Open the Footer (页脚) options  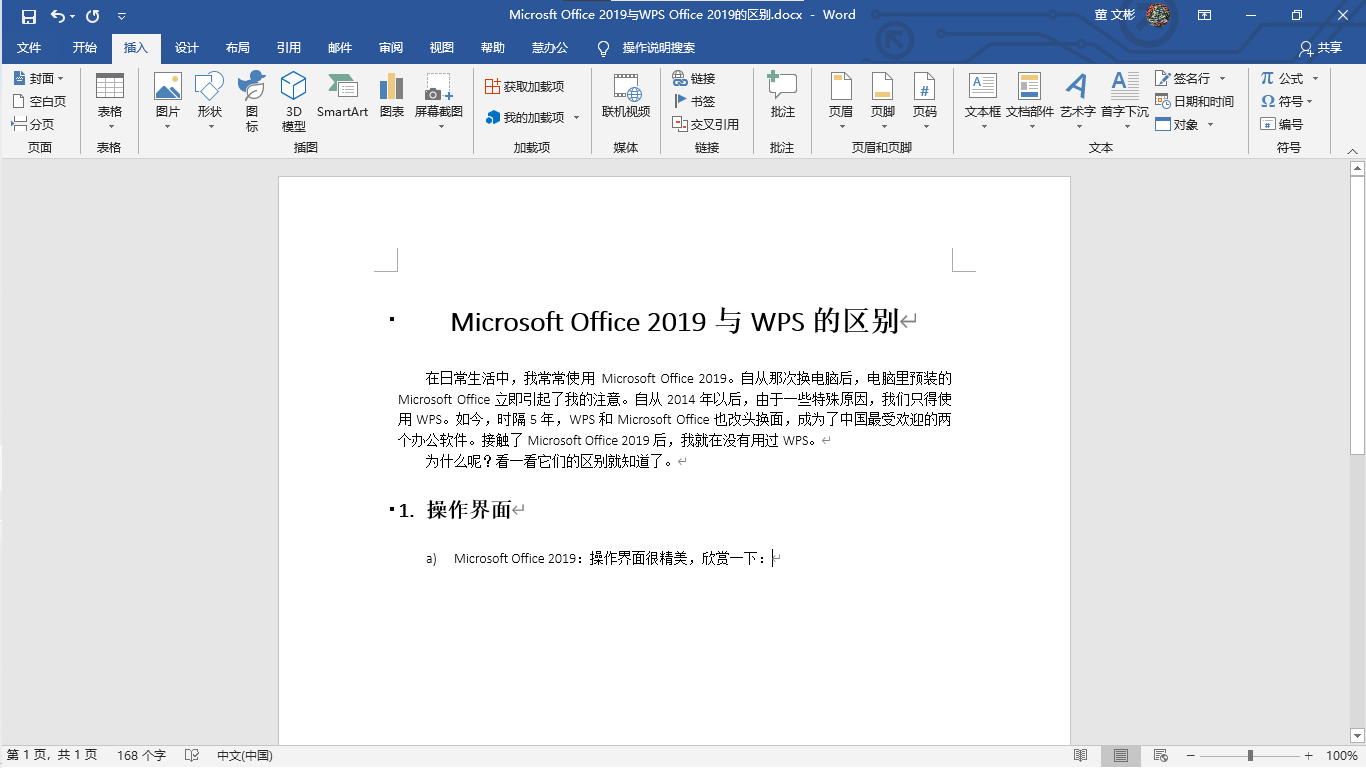pos(882,102)
